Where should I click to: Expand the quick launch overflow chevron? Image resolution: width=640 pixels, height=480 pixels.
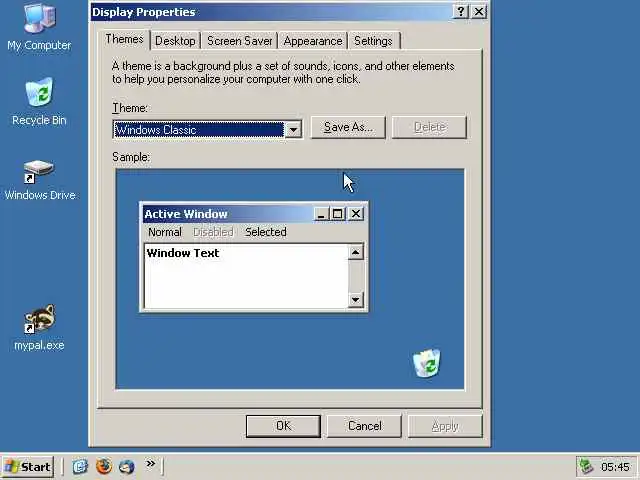pyautogui.click(x=151, y=463)
